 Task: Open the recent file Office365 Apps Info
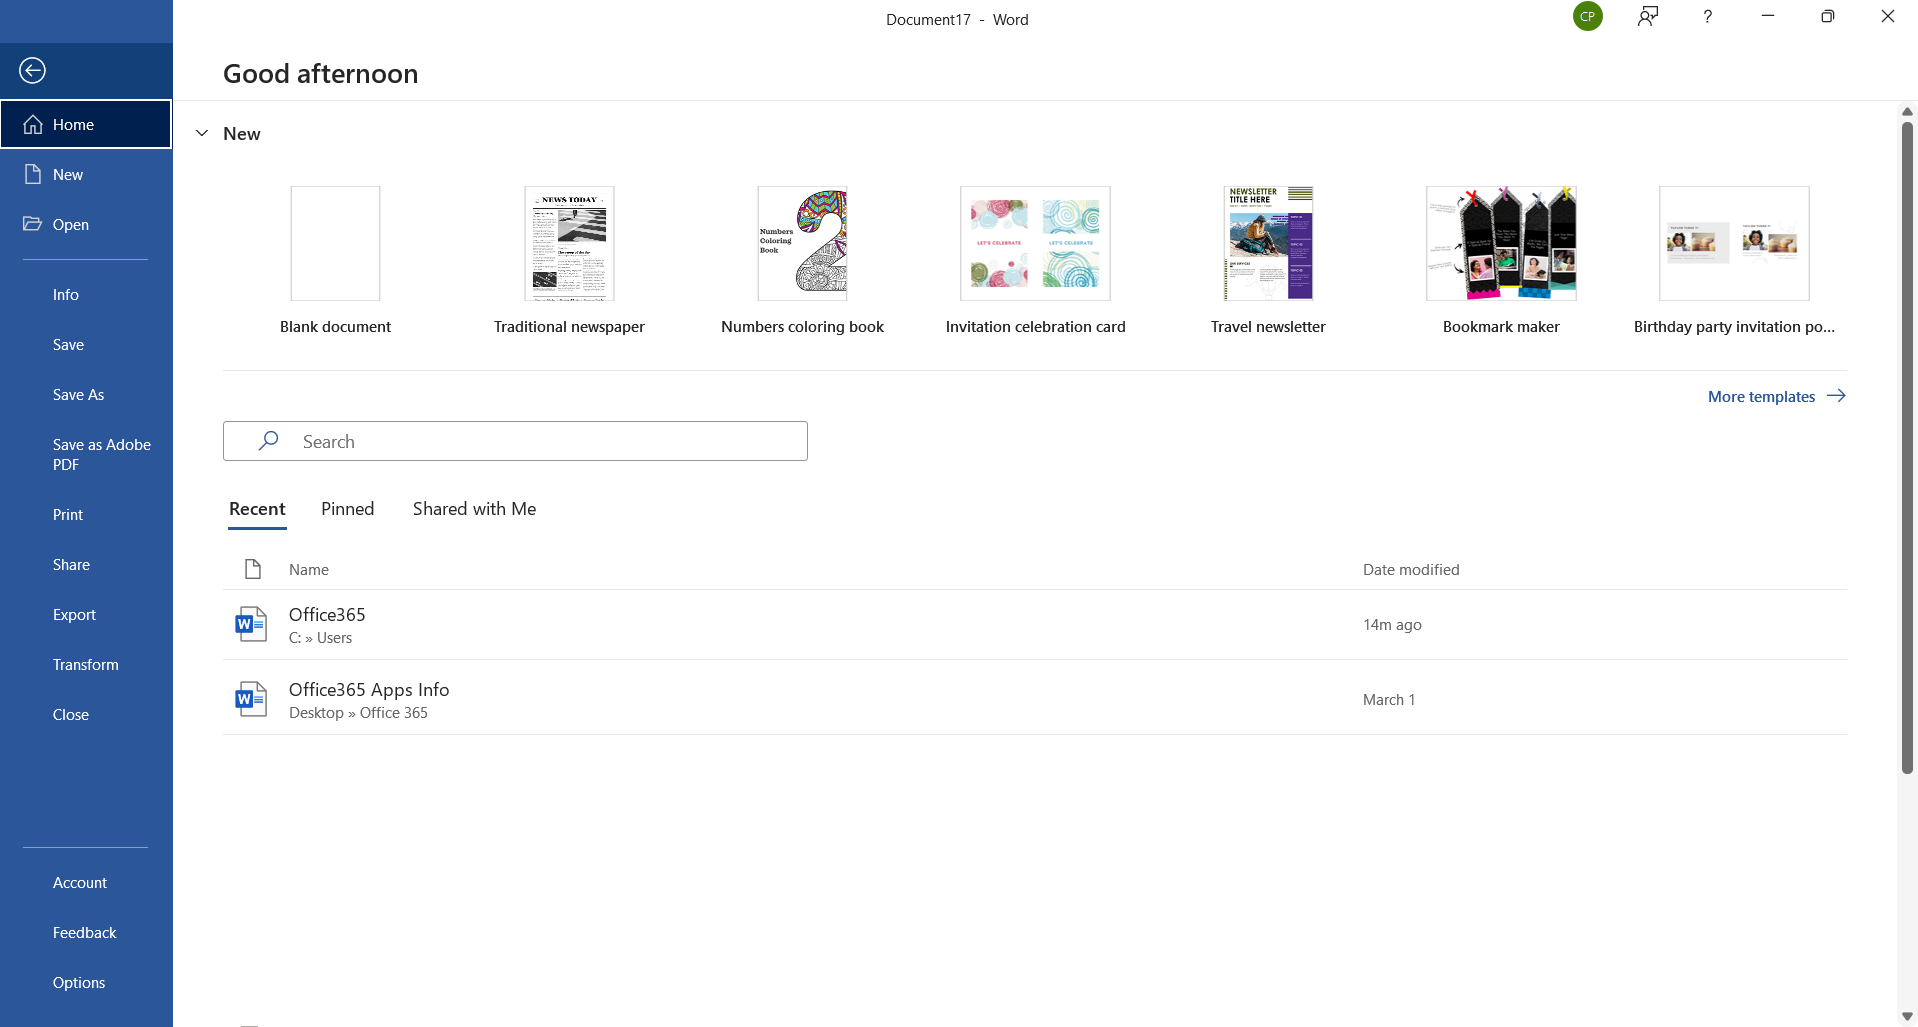pyautogui.click(x=1034, y=698)
